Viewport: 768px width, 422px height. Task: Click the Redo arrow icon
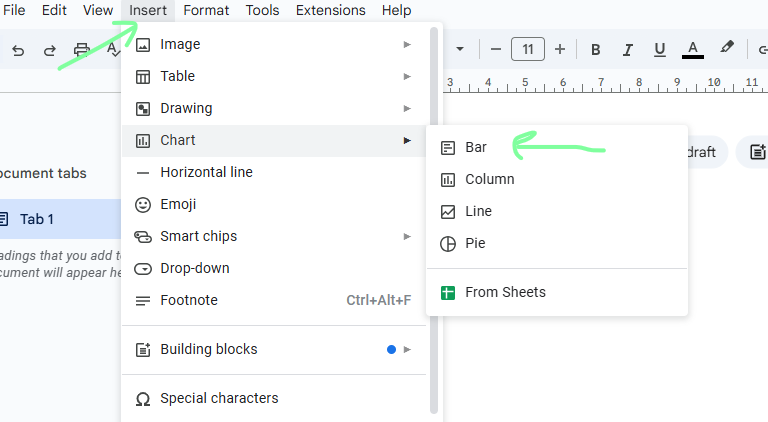pos(50,50)
